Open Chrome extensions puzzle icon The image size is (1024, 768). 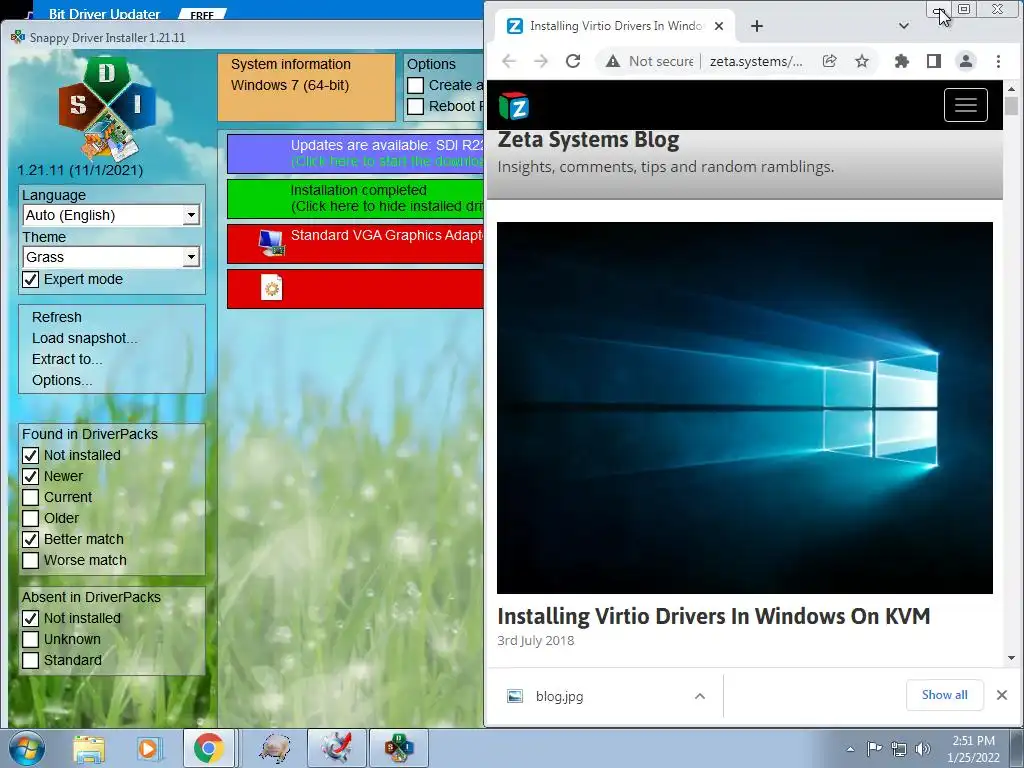902,61
